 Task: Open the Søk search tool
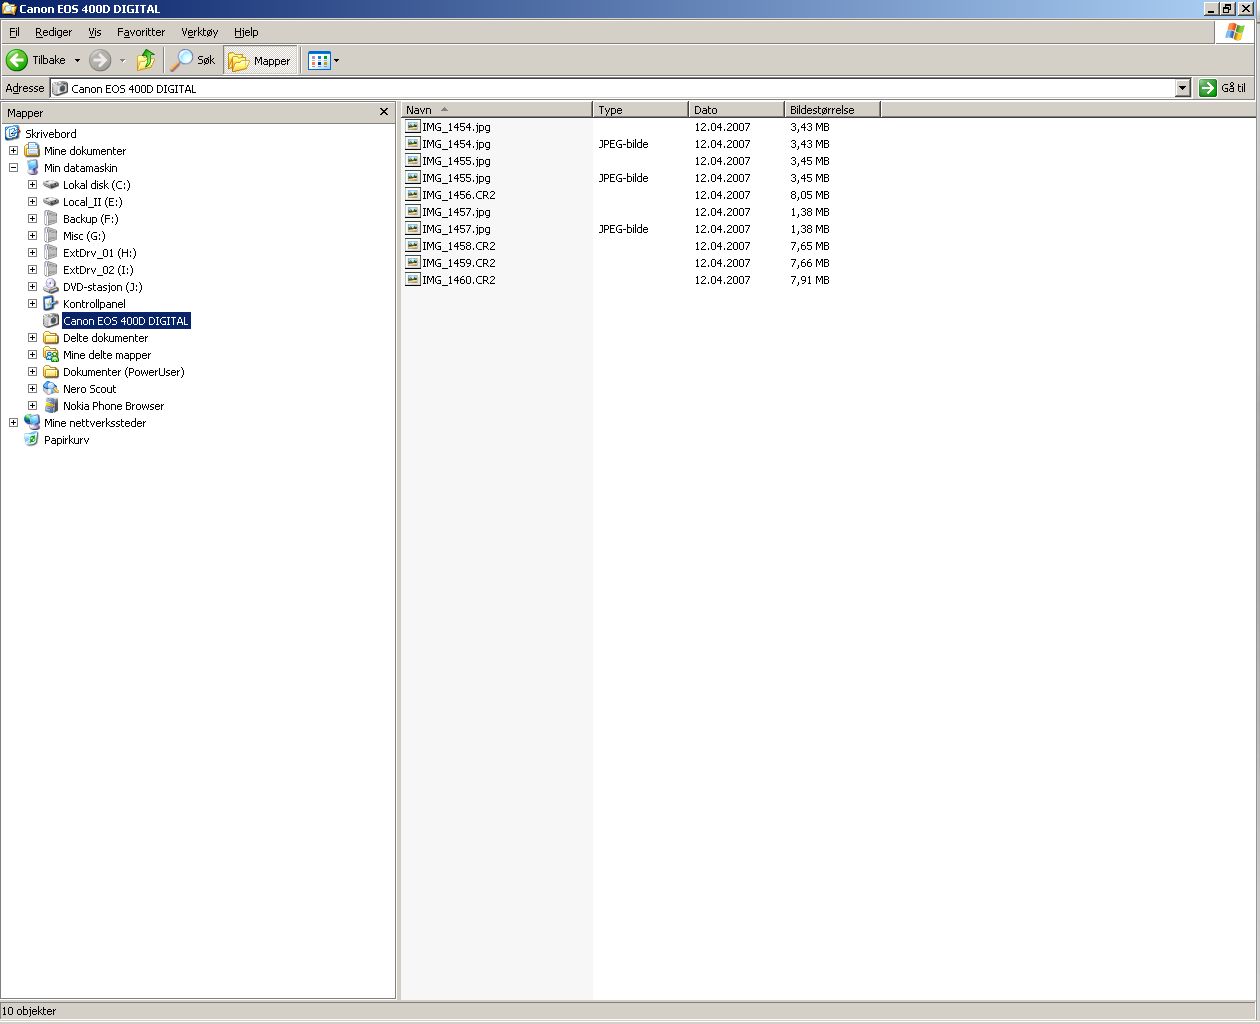[x=193, y=60]
